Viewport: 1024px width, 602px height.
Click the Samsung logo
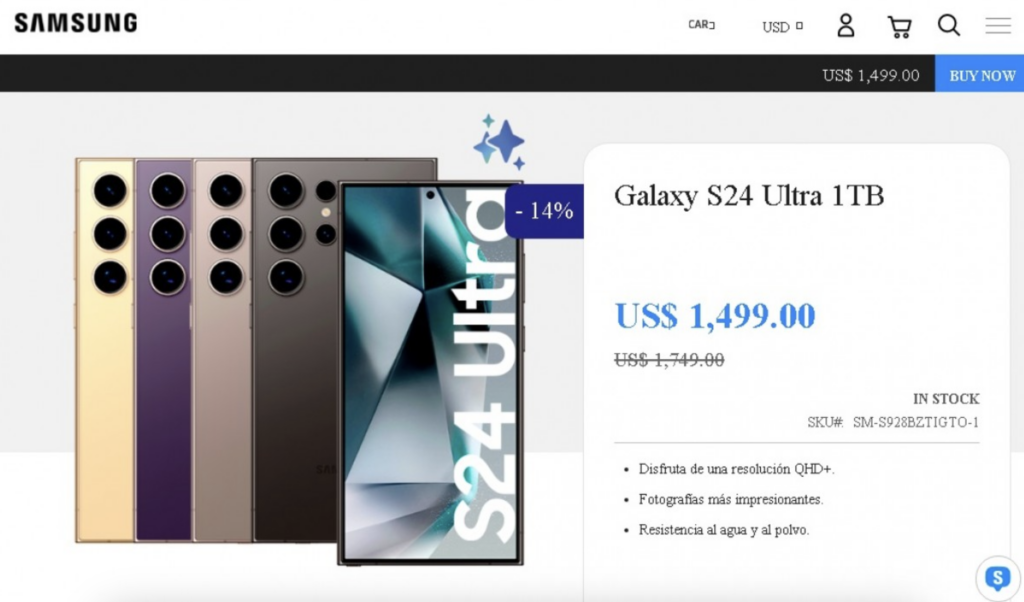click(x=76, y=23)
